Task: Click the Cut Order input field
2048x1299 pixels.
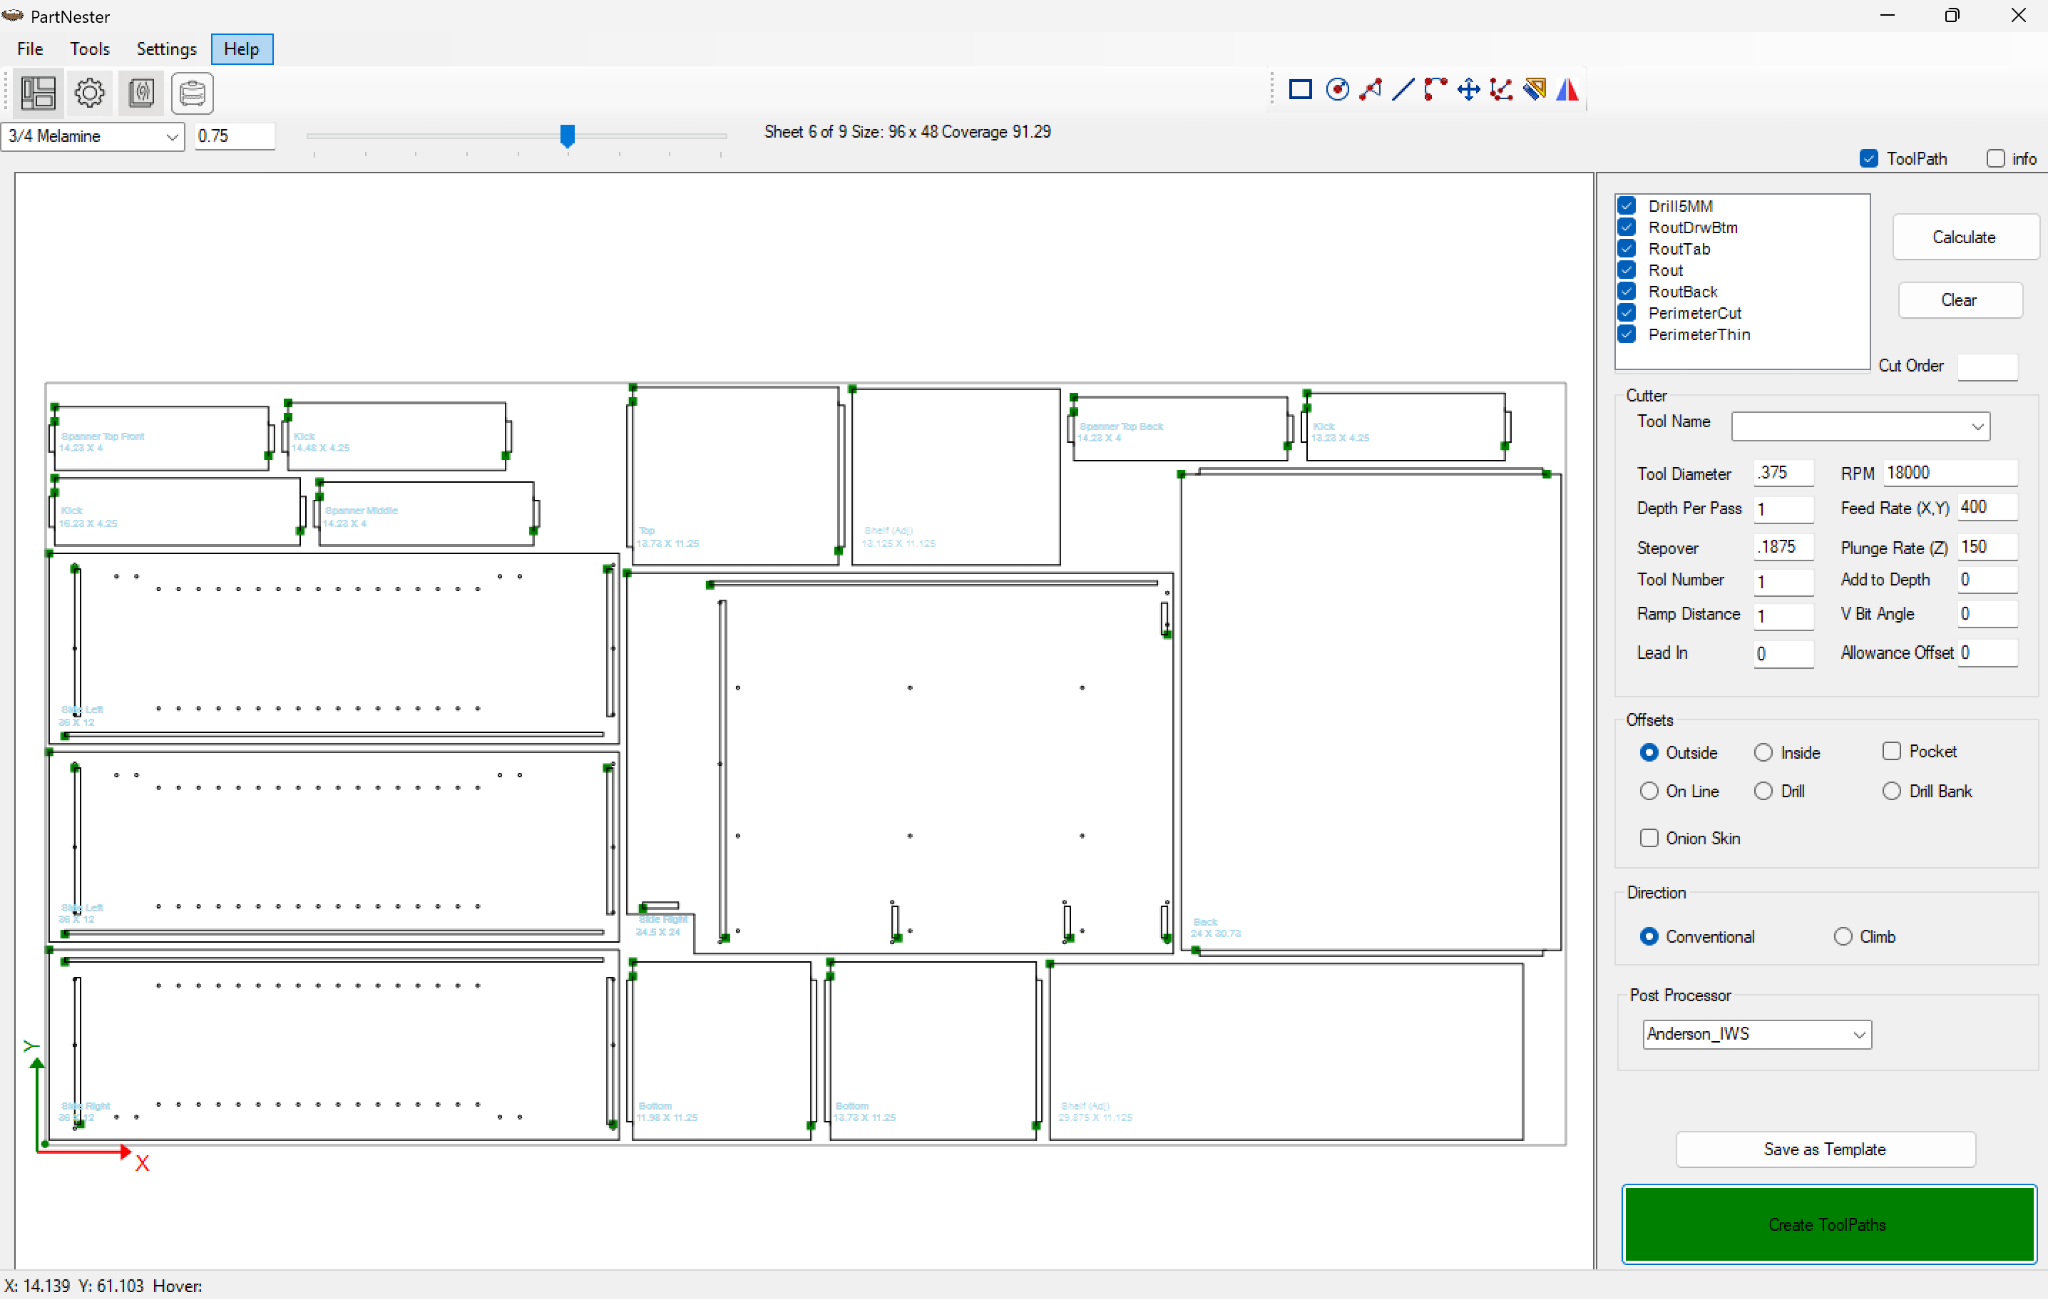Action: point(1987,366)
